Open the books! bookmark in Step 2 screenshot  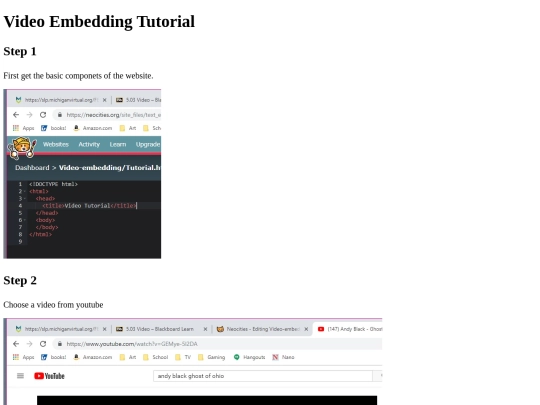click(x=53, y=357)
